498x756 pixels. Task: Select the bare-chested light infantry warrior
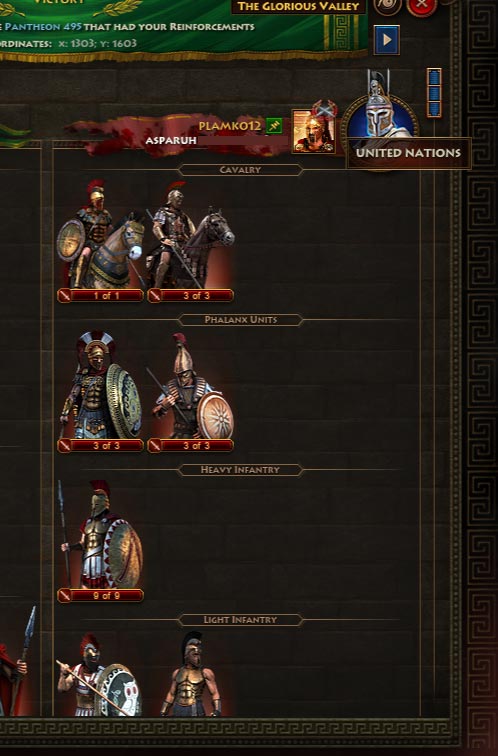(x=190, y=674)
